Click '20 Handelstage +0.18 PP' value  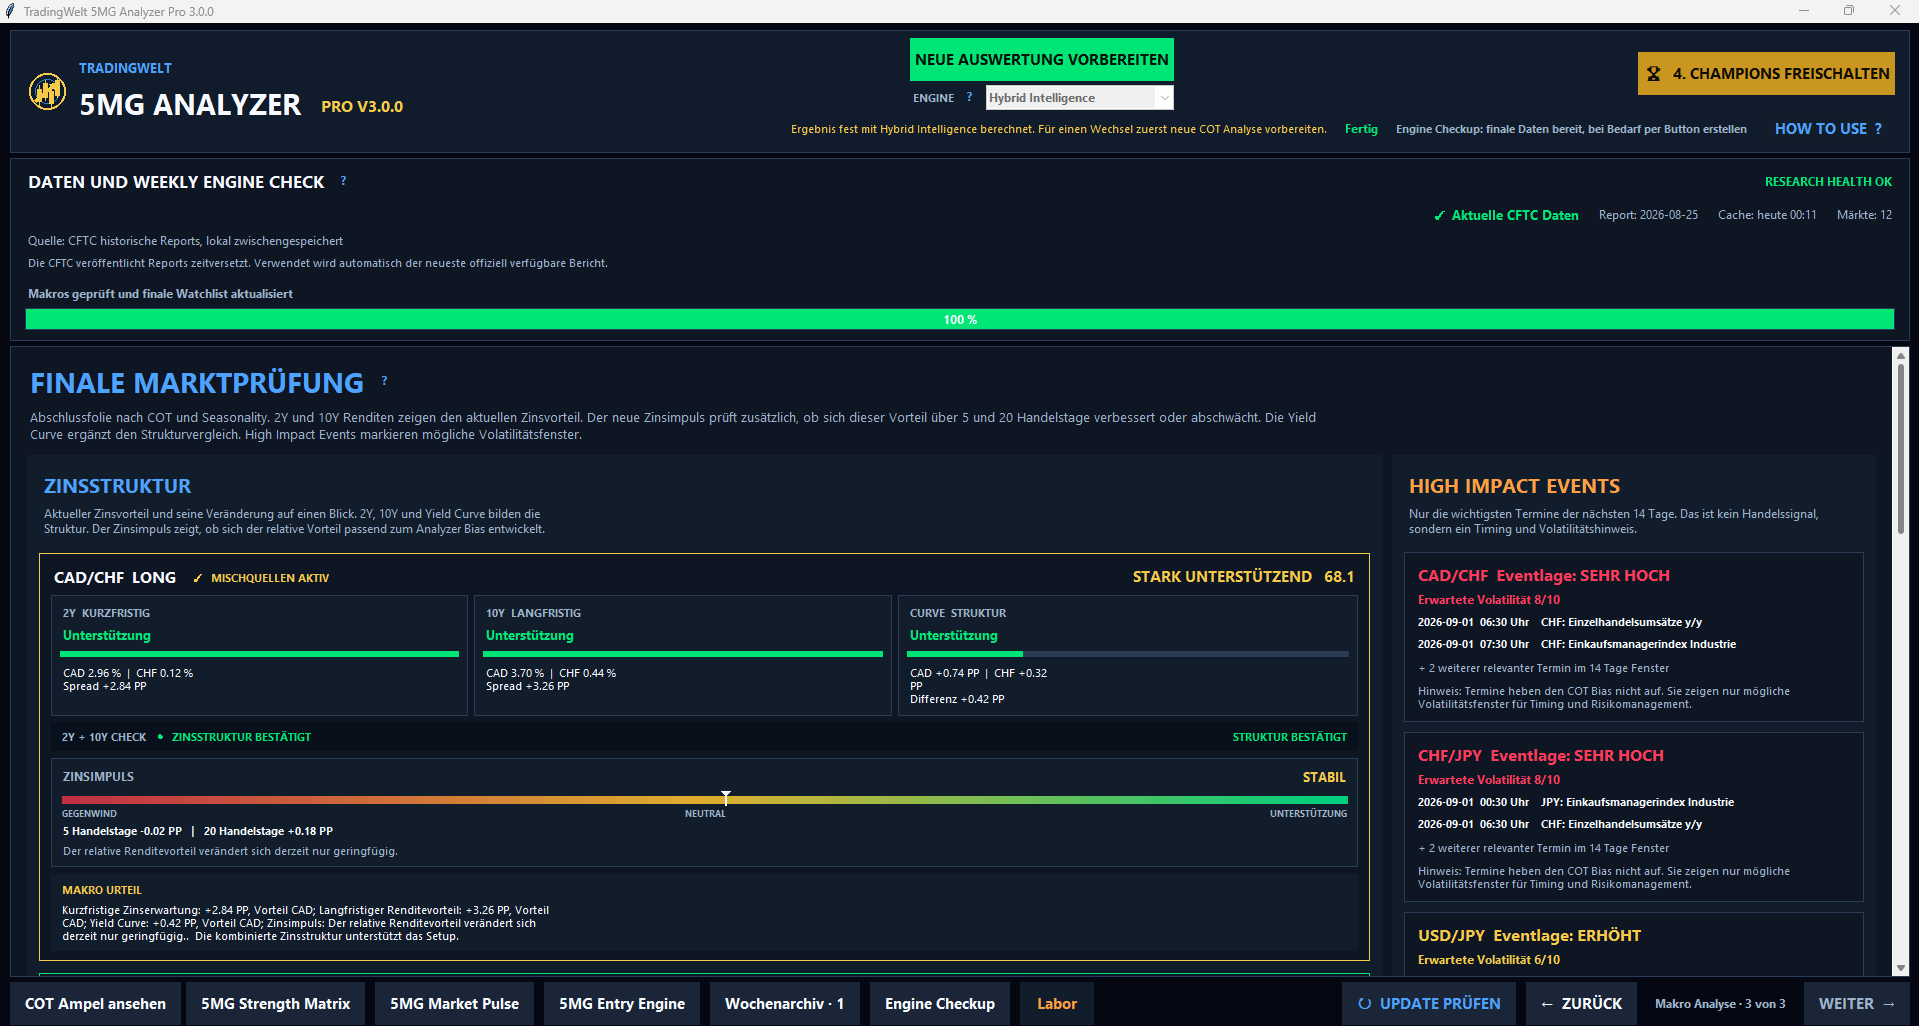tap(268, 831)
